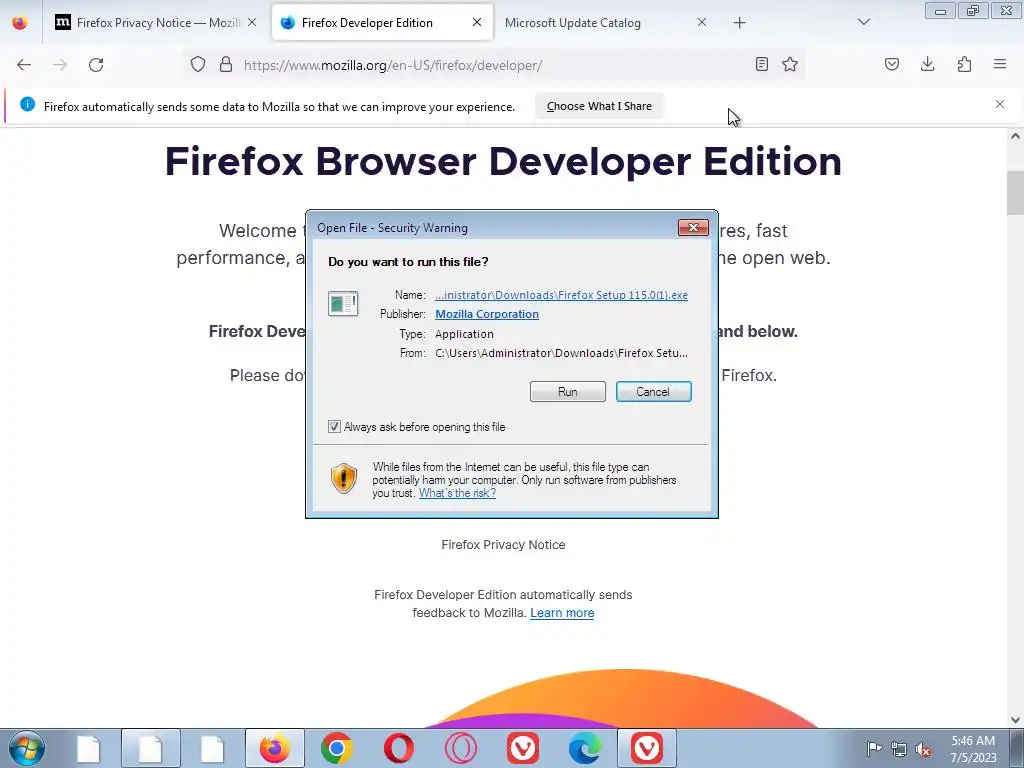Viewport: 1024px width, 768px height.
Task: Open the Pocket save icon
Action: [892, 65]
